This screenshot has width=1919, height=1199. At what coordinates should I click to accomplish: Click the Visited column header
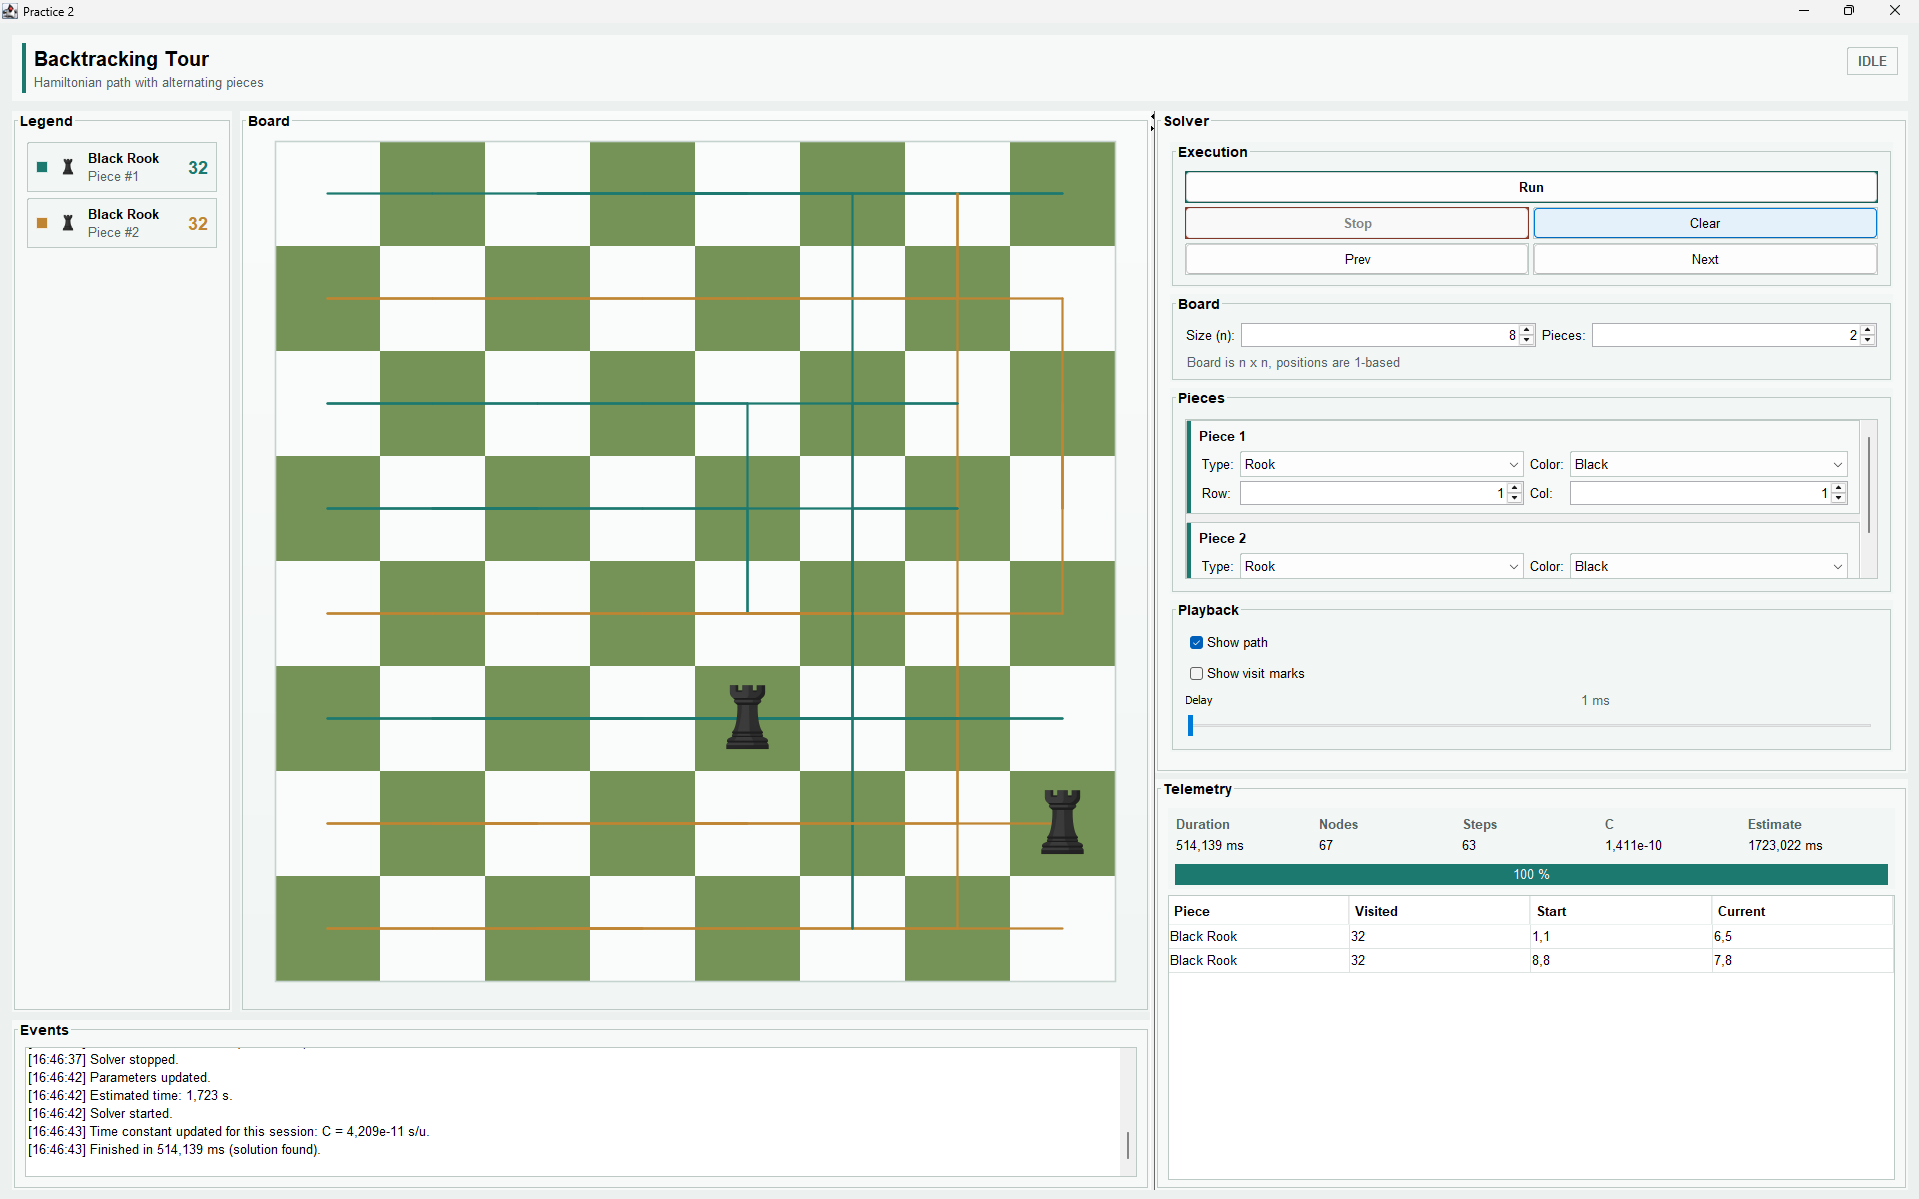click(x=1439, y=911)
